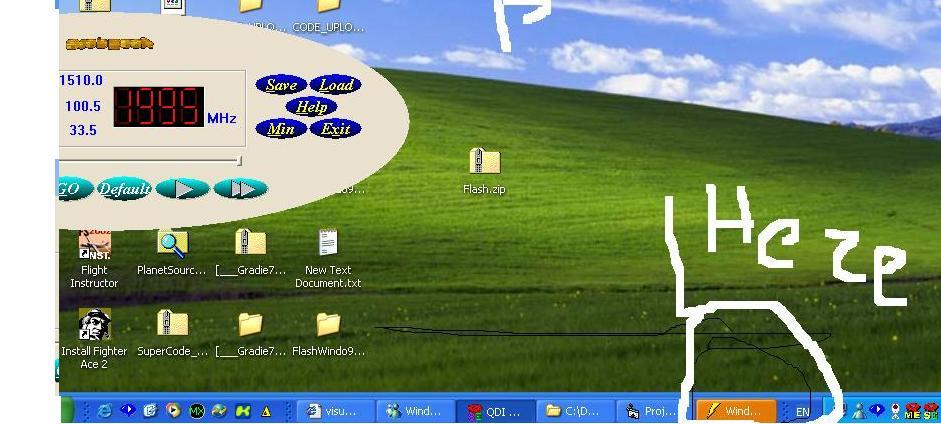Select the CODE_UPLO... folder on the desktop
Viewport: 941px width, 424px height.
327,8
